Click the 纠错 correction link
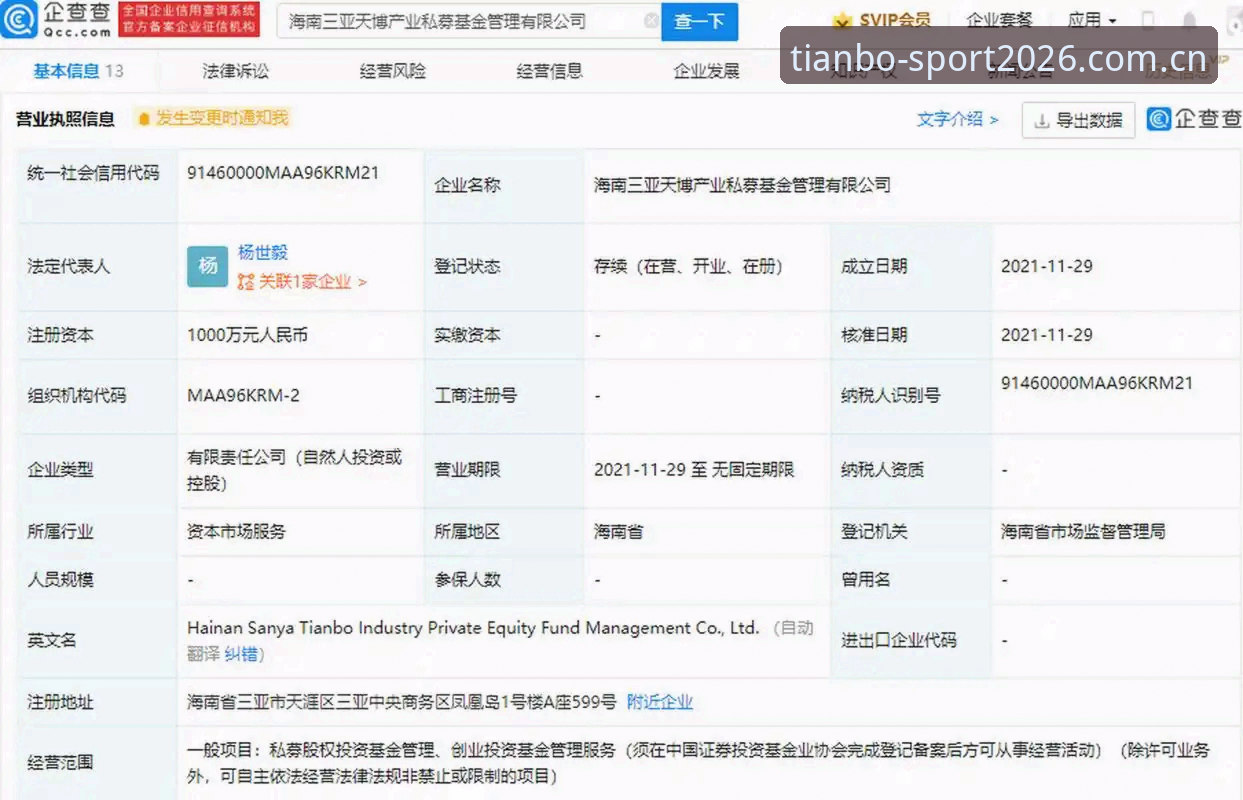1243x800 pixels. [x=240, y=654]
